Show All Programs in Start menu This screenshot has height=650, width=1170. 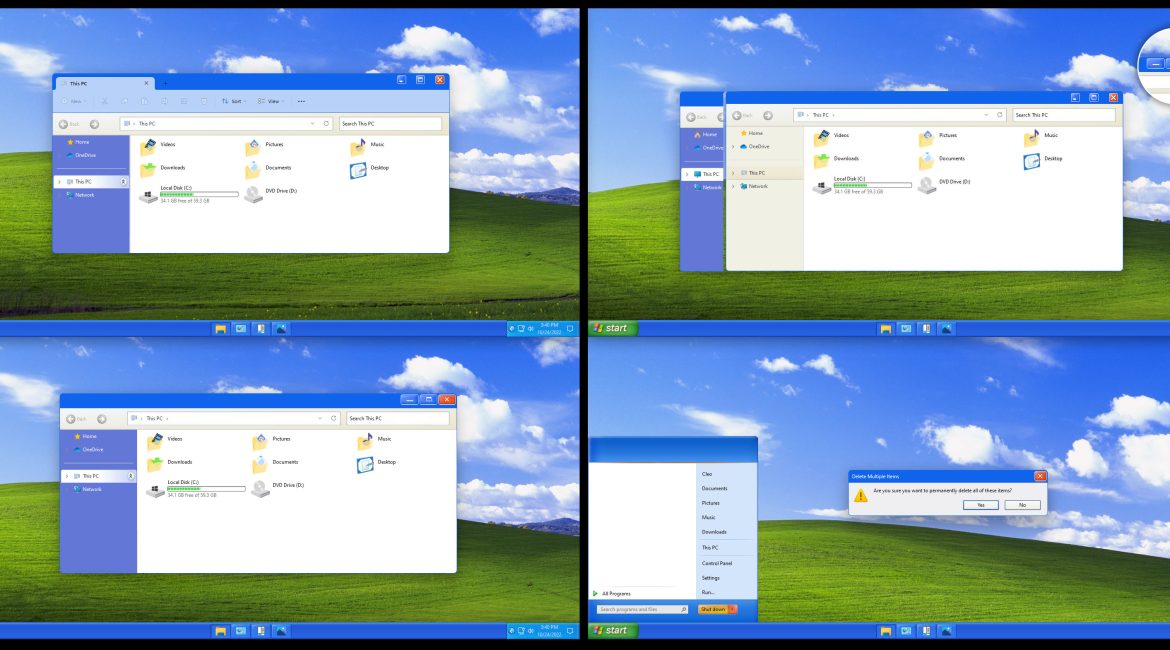tap(612, 594)
